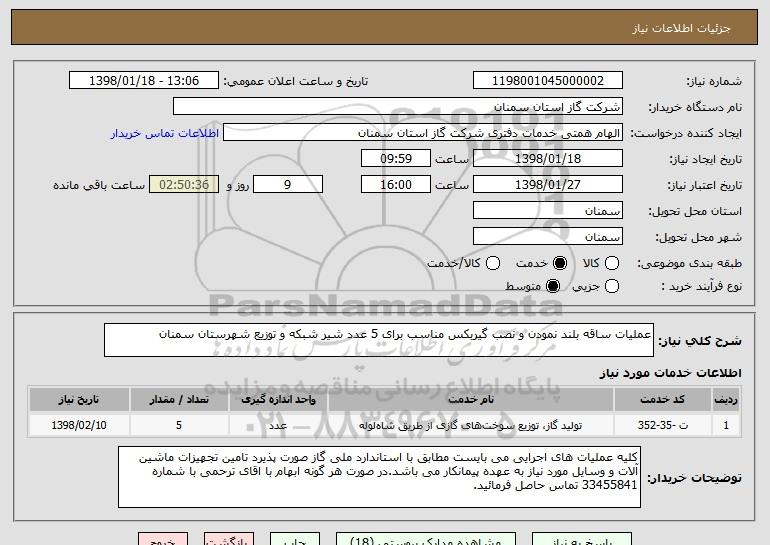The height and width of the screenshot is (545, 770).
Task: Click the announcement date field 1398/01/18 - 13:06
Action: coord(144,81)
